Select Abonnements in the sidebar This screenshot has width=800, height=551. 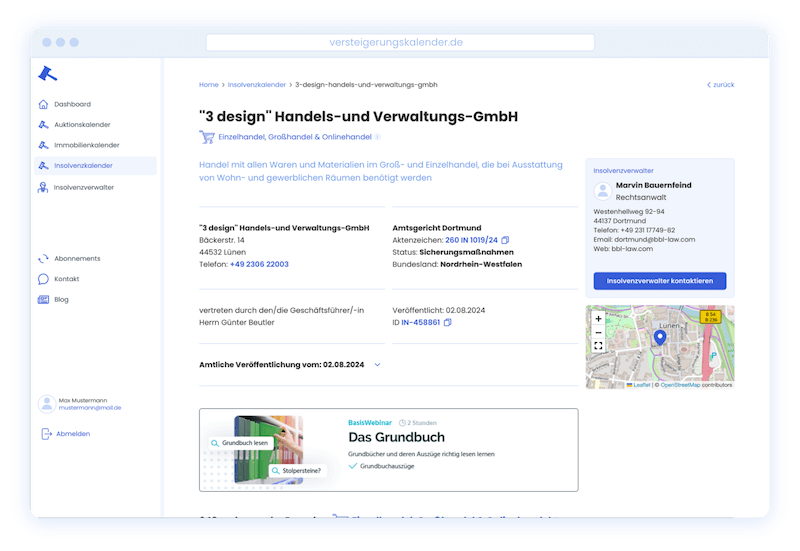point(77,258)
